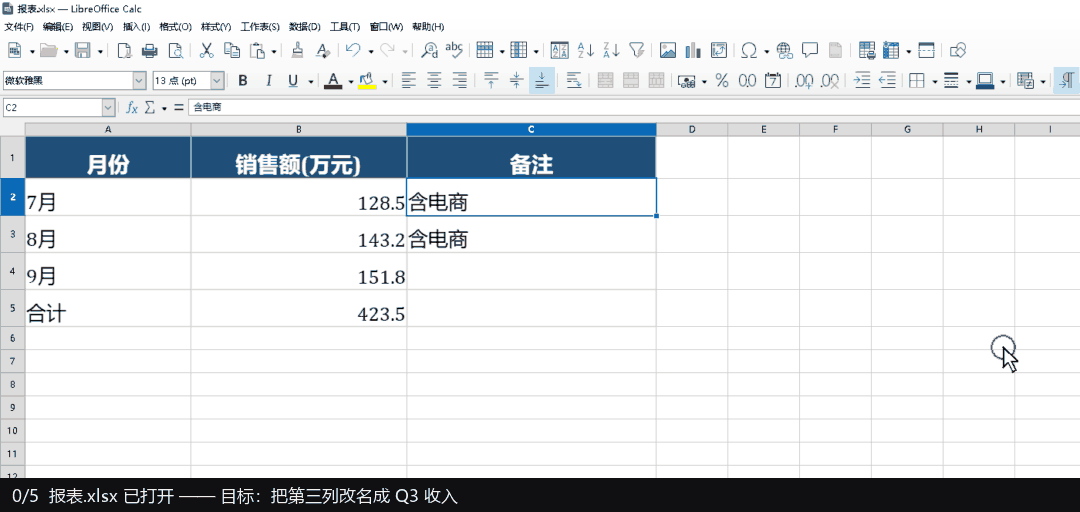This screenshot has width=1080, height=512.
Task: Select the row 5 header
Action: [x=12, y=308]
